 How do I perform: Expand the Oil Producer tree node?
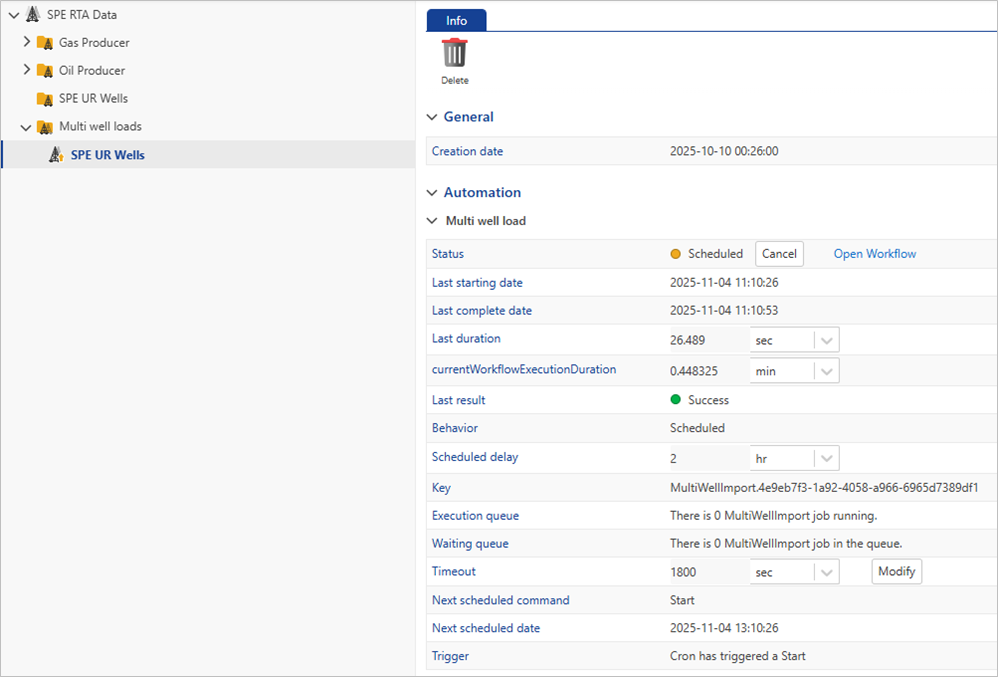[27, 71]
